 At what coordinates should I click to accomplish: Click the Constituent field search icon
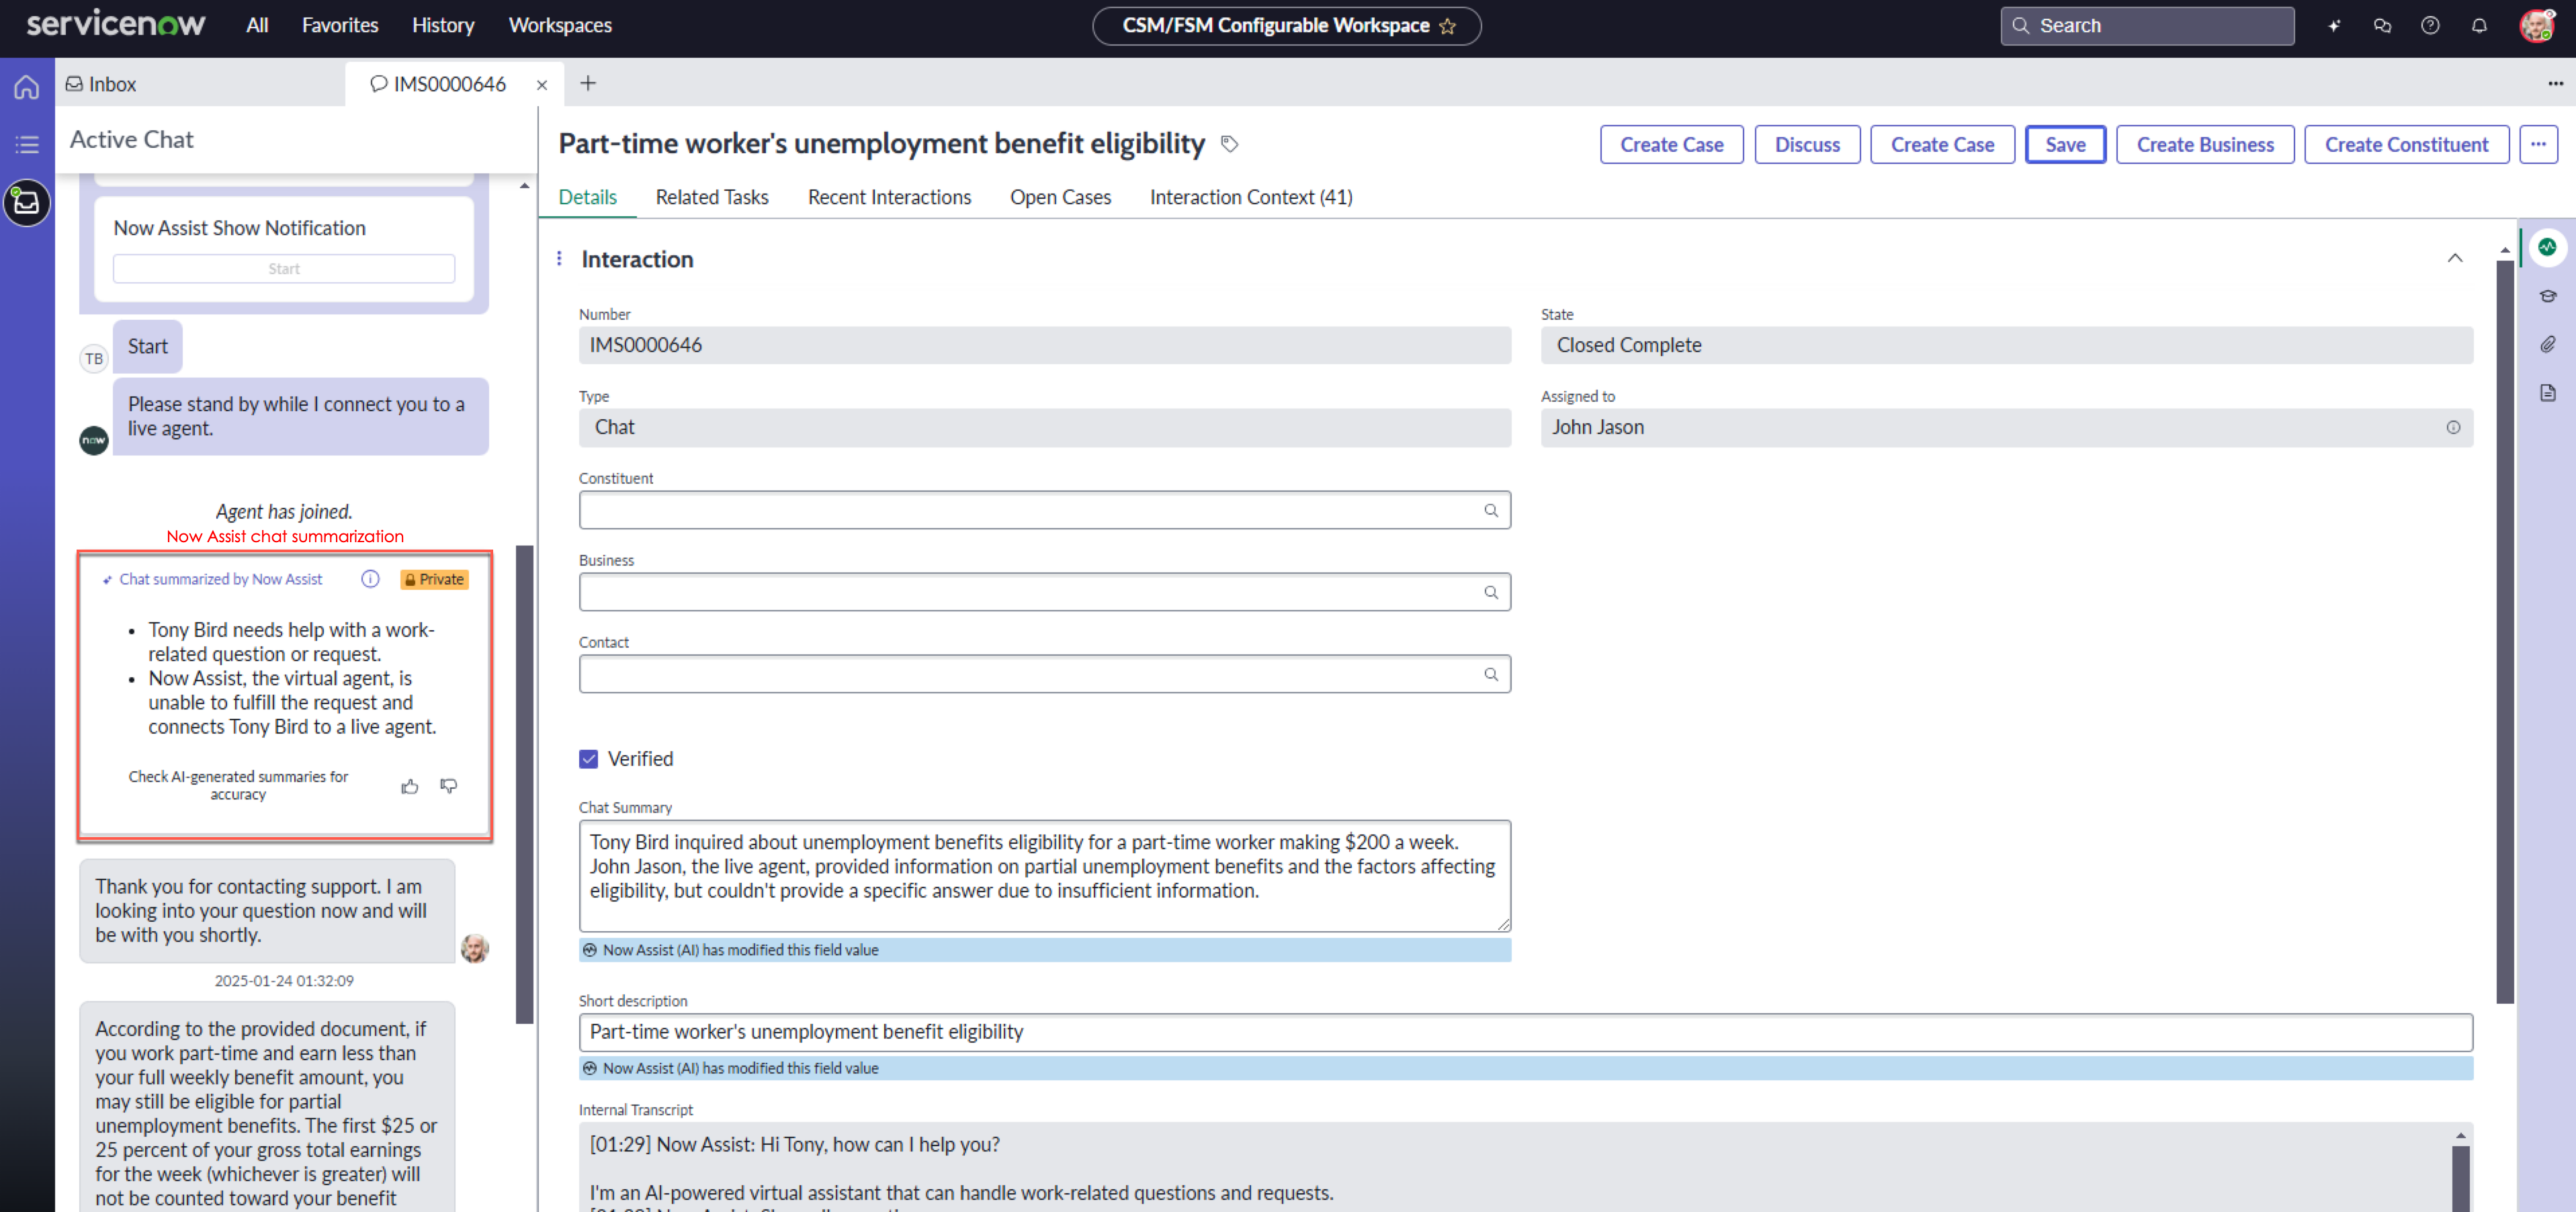(1490, 511)
